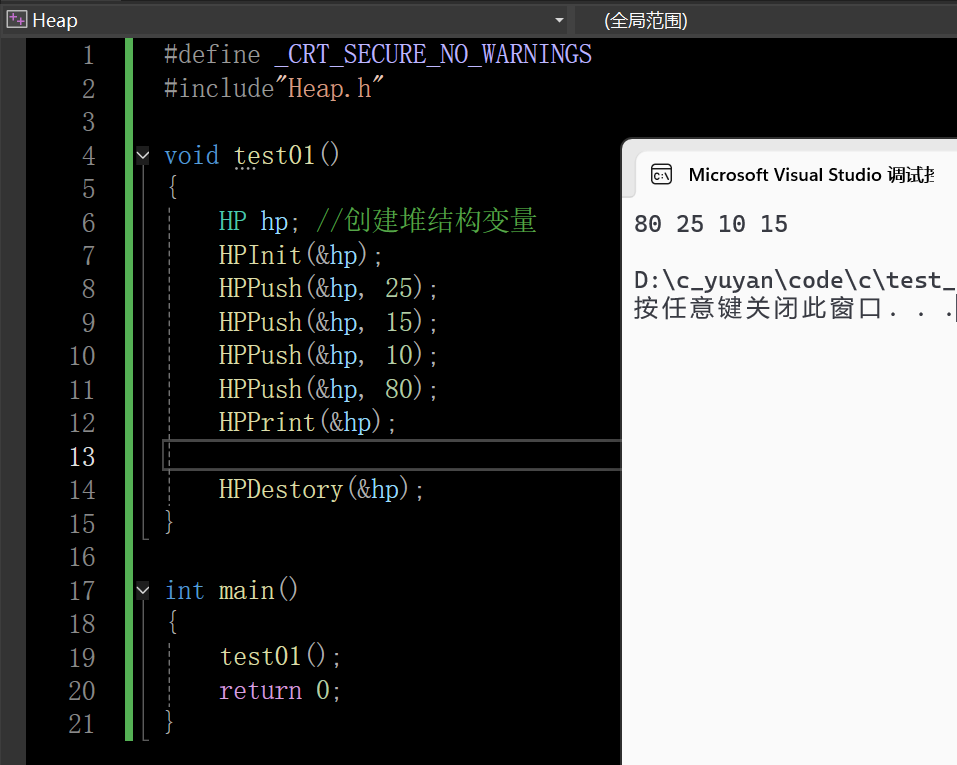This screenshot has width=957, height=765.
Task: Collapse the main function block
Action: pos(142,590)
